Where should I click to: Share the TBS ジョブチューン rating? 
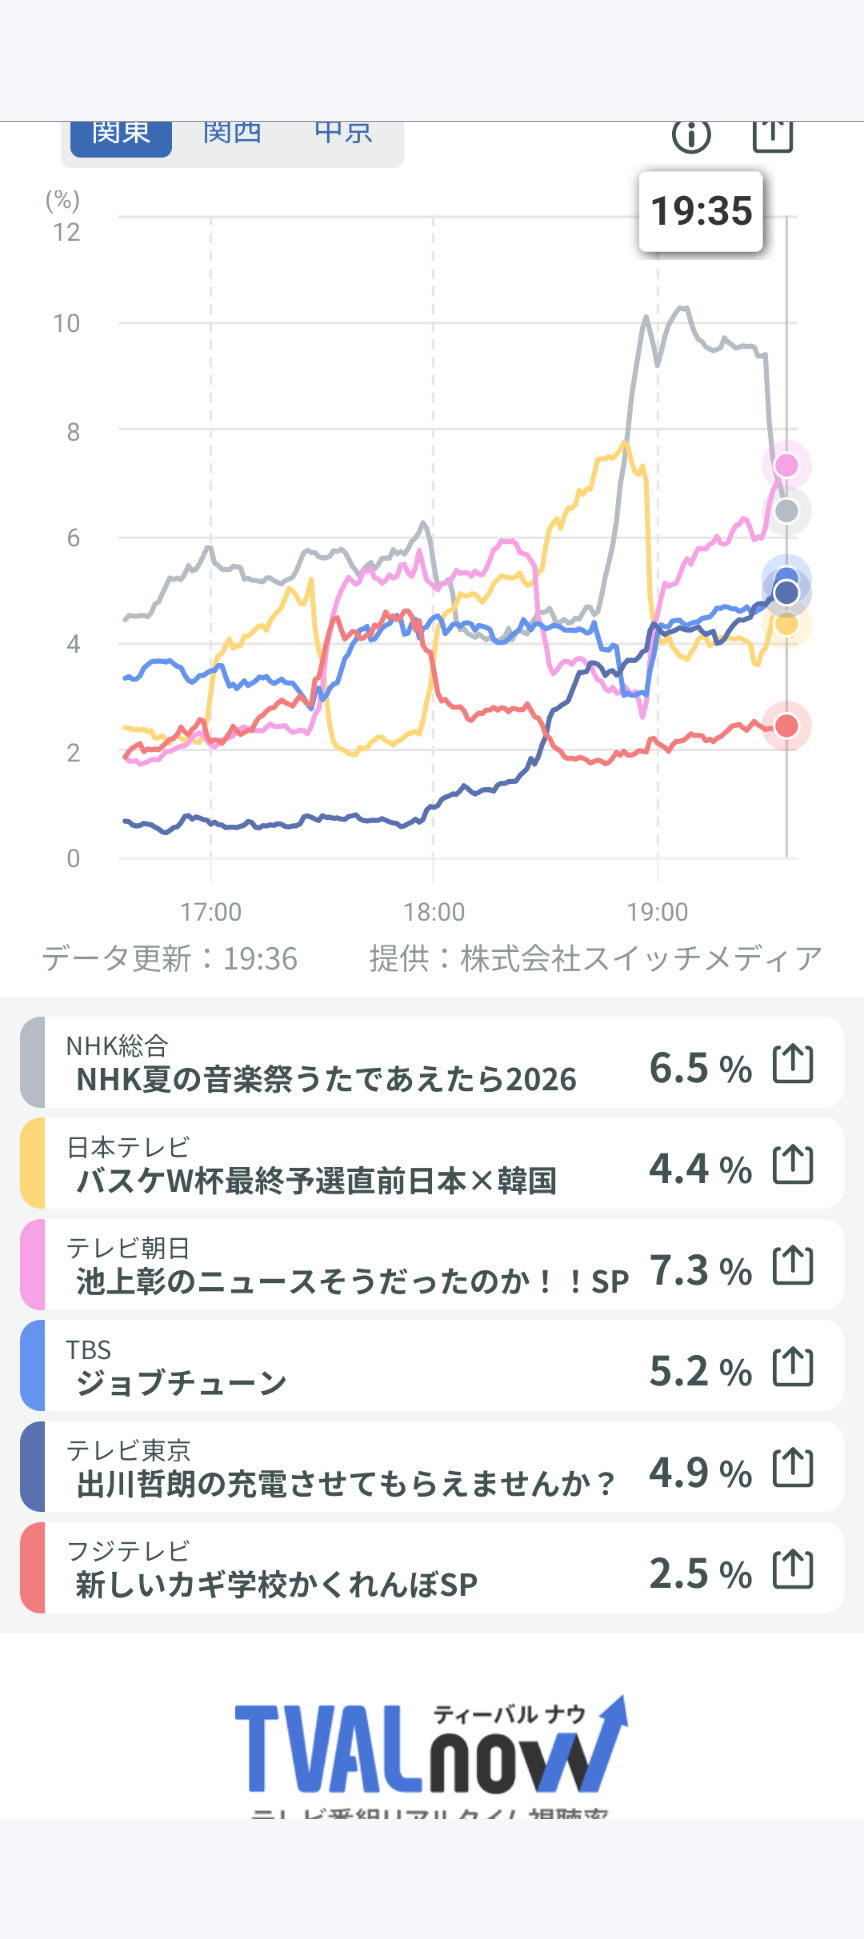[793, 1366]
